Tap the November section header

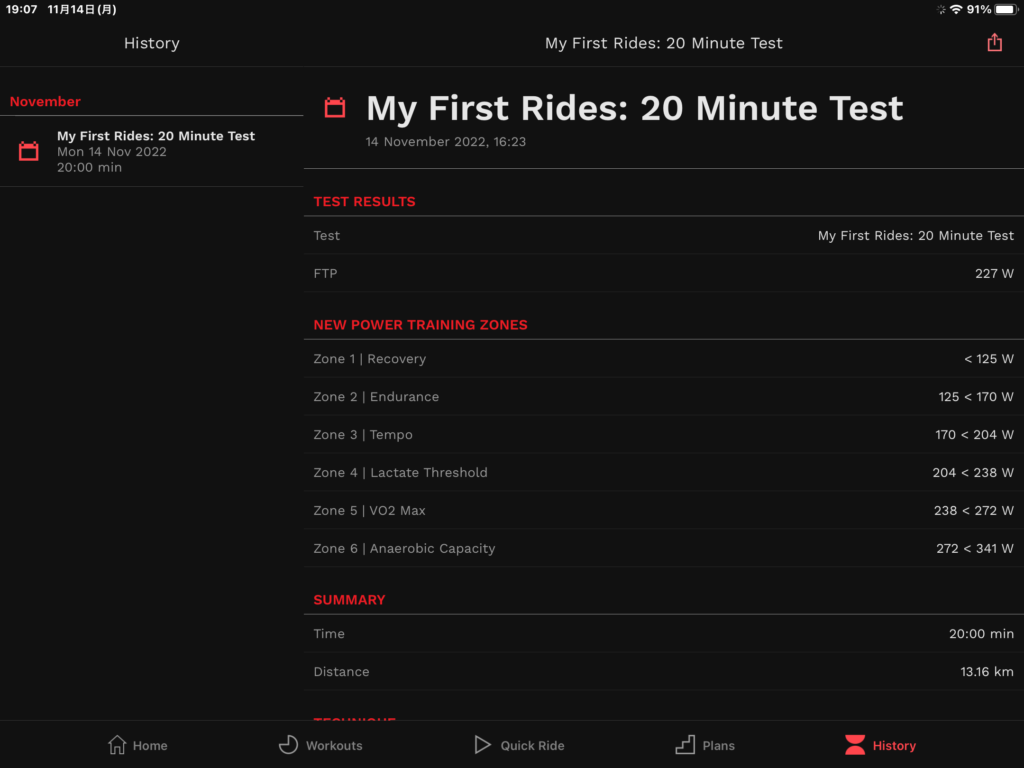click(45, 102)
